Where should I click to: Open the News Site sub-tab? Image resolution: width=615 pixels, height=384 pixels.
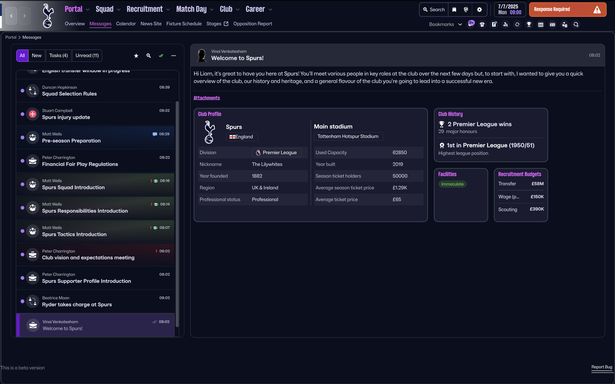tap(151, 24)
